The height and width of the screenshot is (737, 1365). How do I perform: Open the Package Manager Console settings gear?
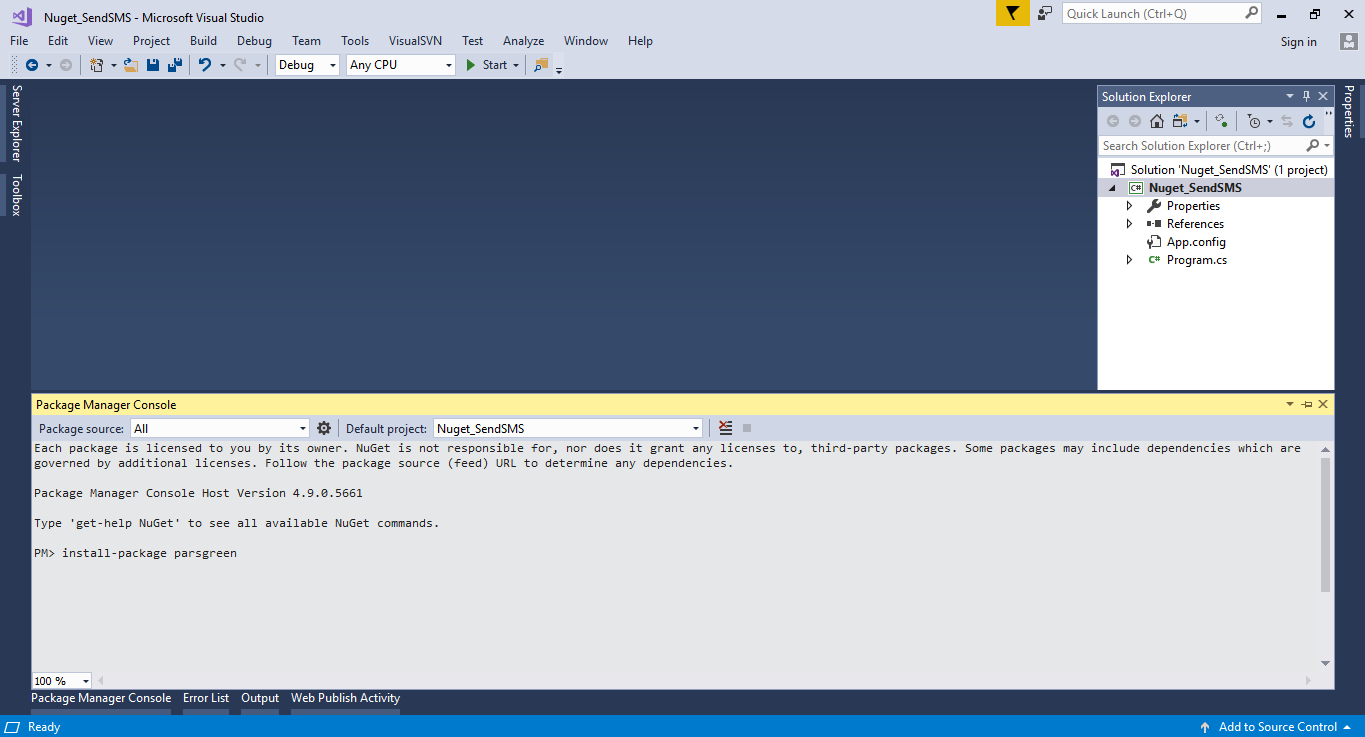324,427
